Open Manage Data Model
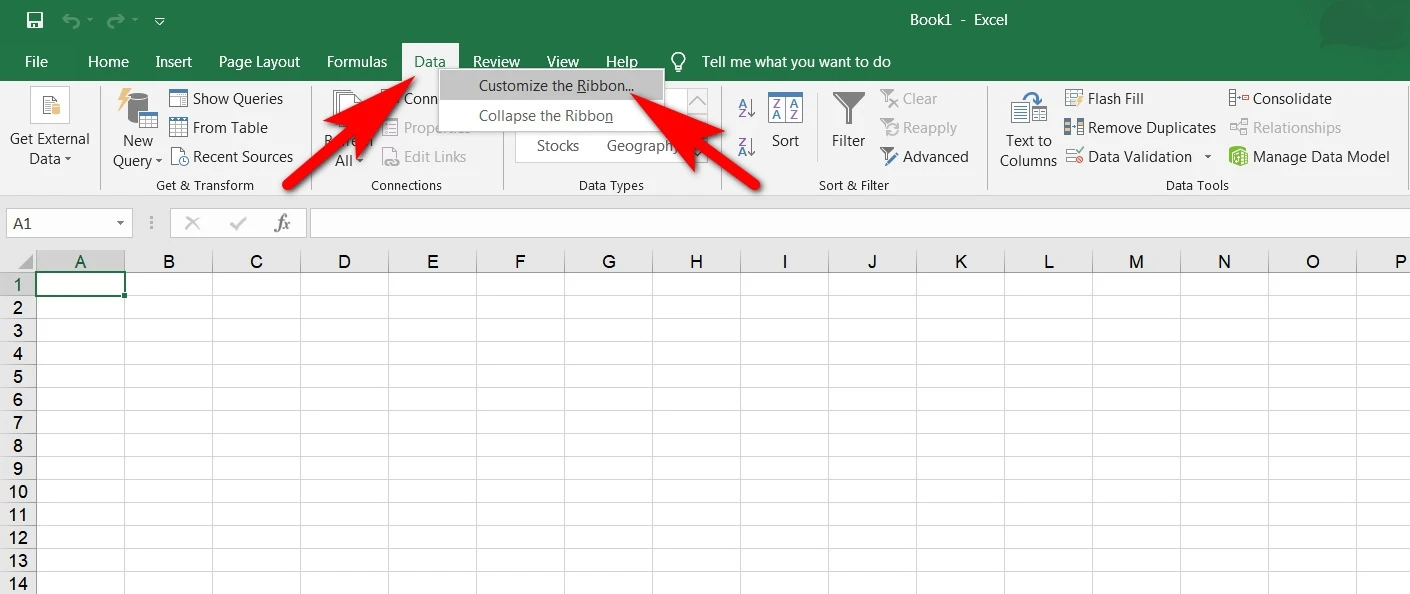Image resolution: width=1410 pixels, height=594 pixels. 1309,157
